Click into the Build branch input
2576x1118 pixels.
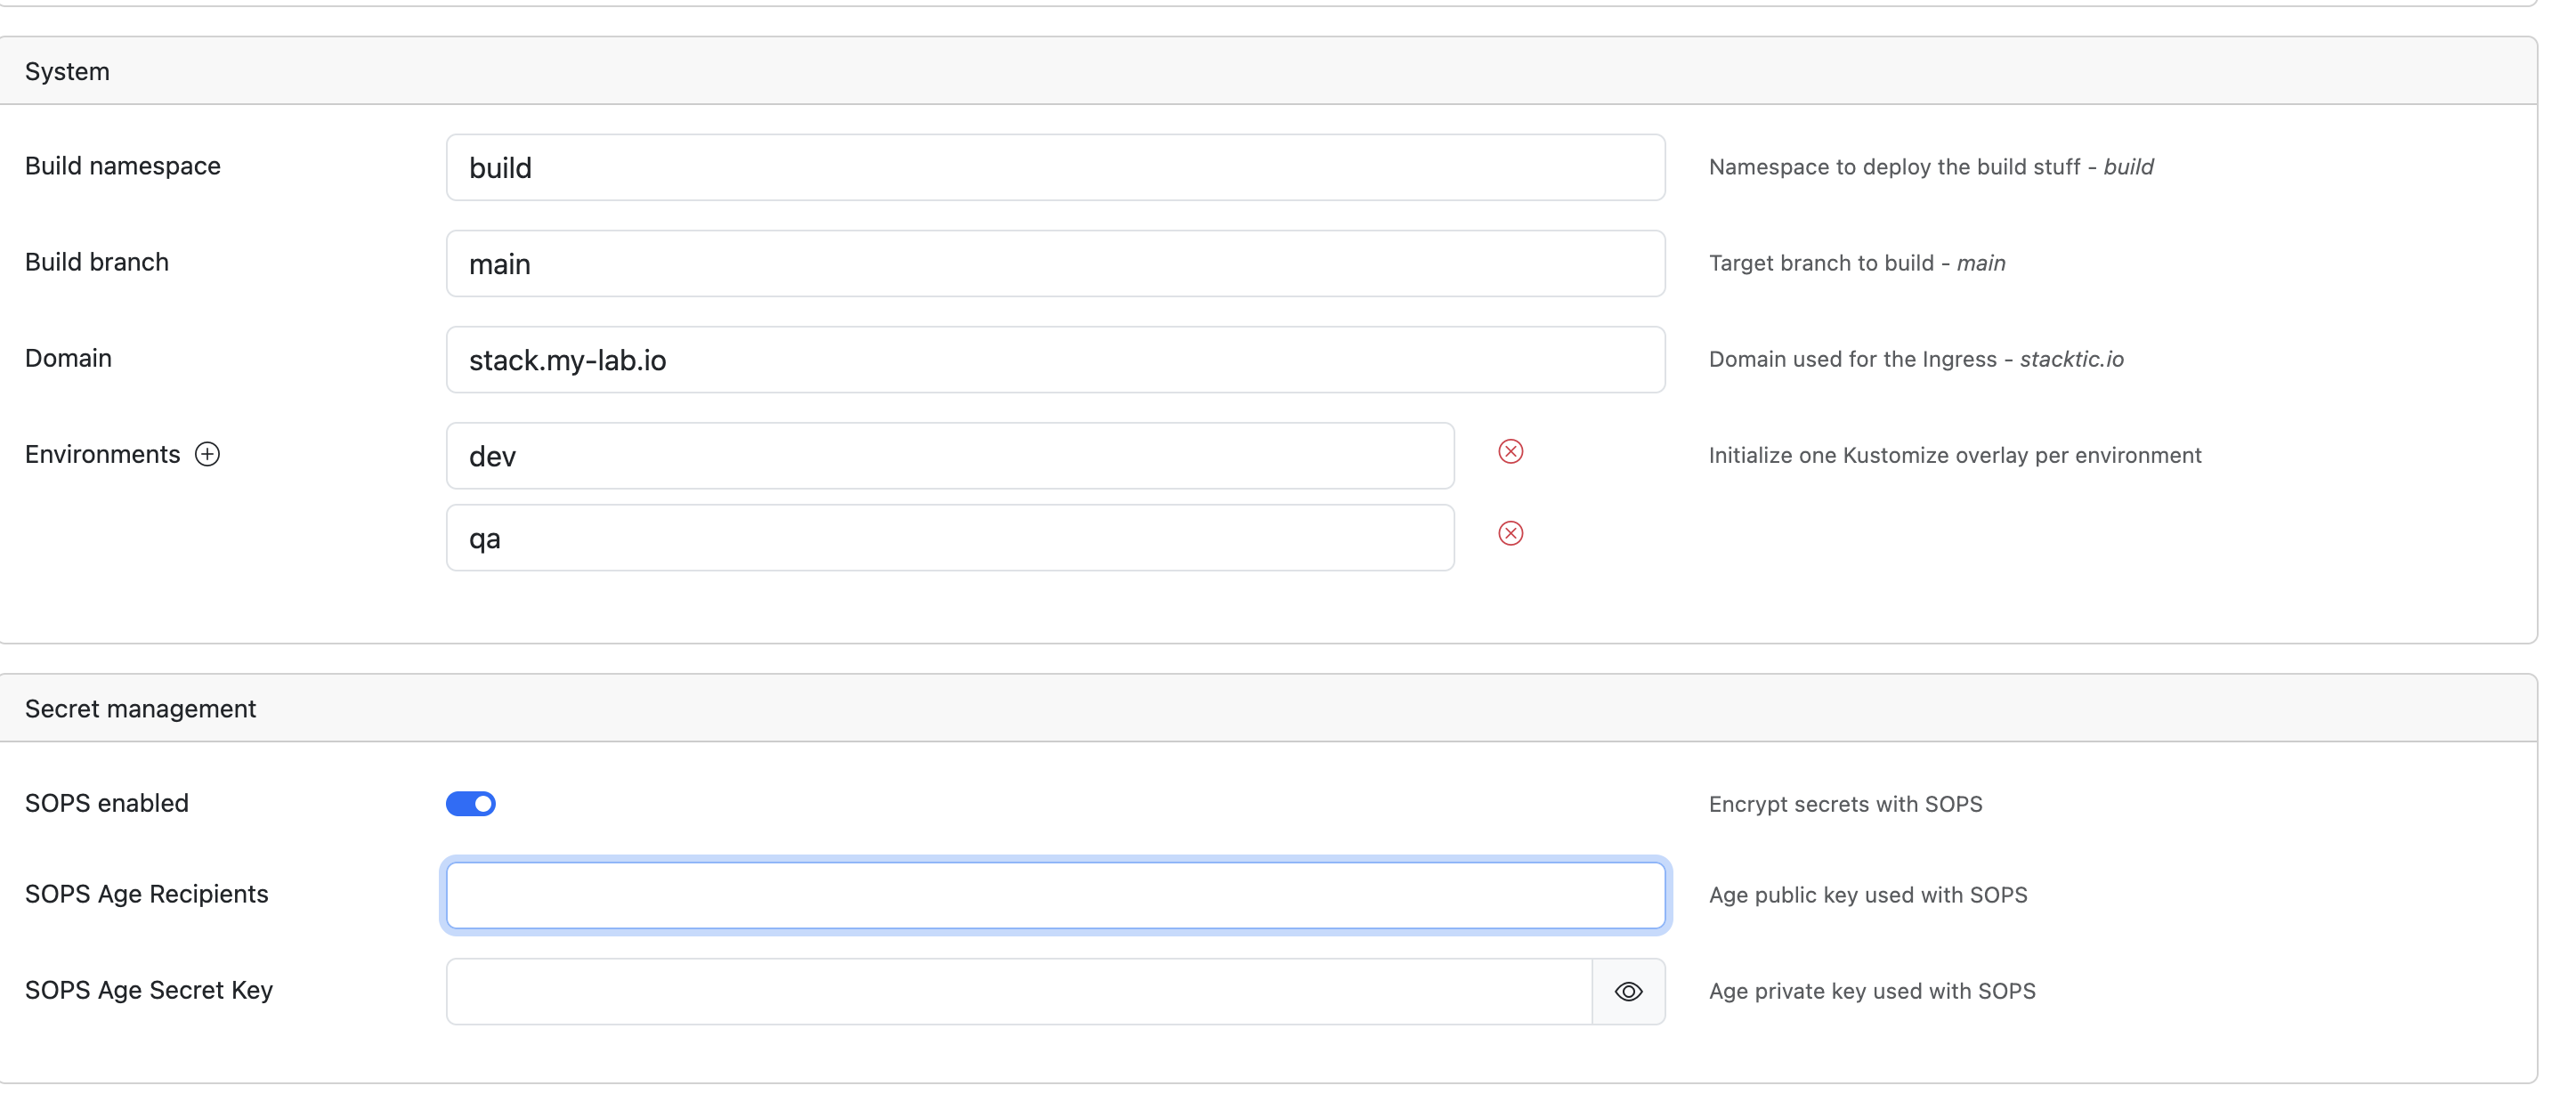point(1055,264)
